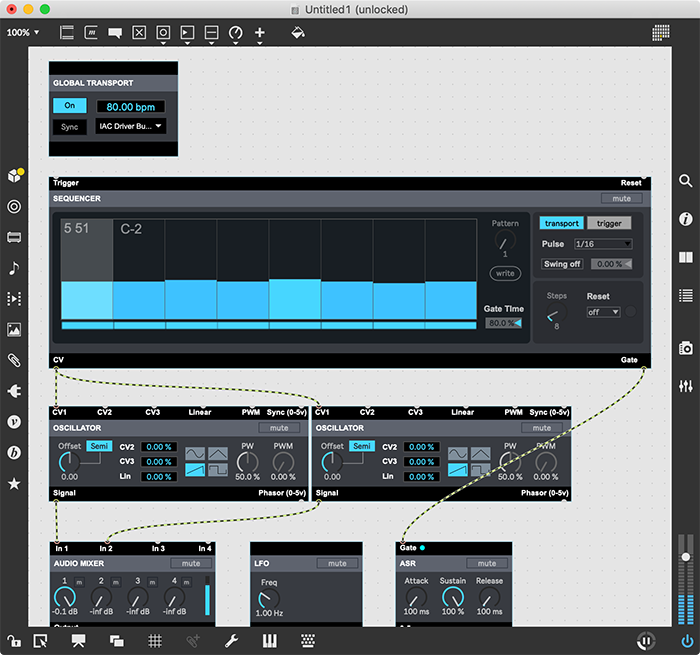Open the zoom 100% dropdown
The height and width of the screenshot is (655, 700).
tap(23, 33)
